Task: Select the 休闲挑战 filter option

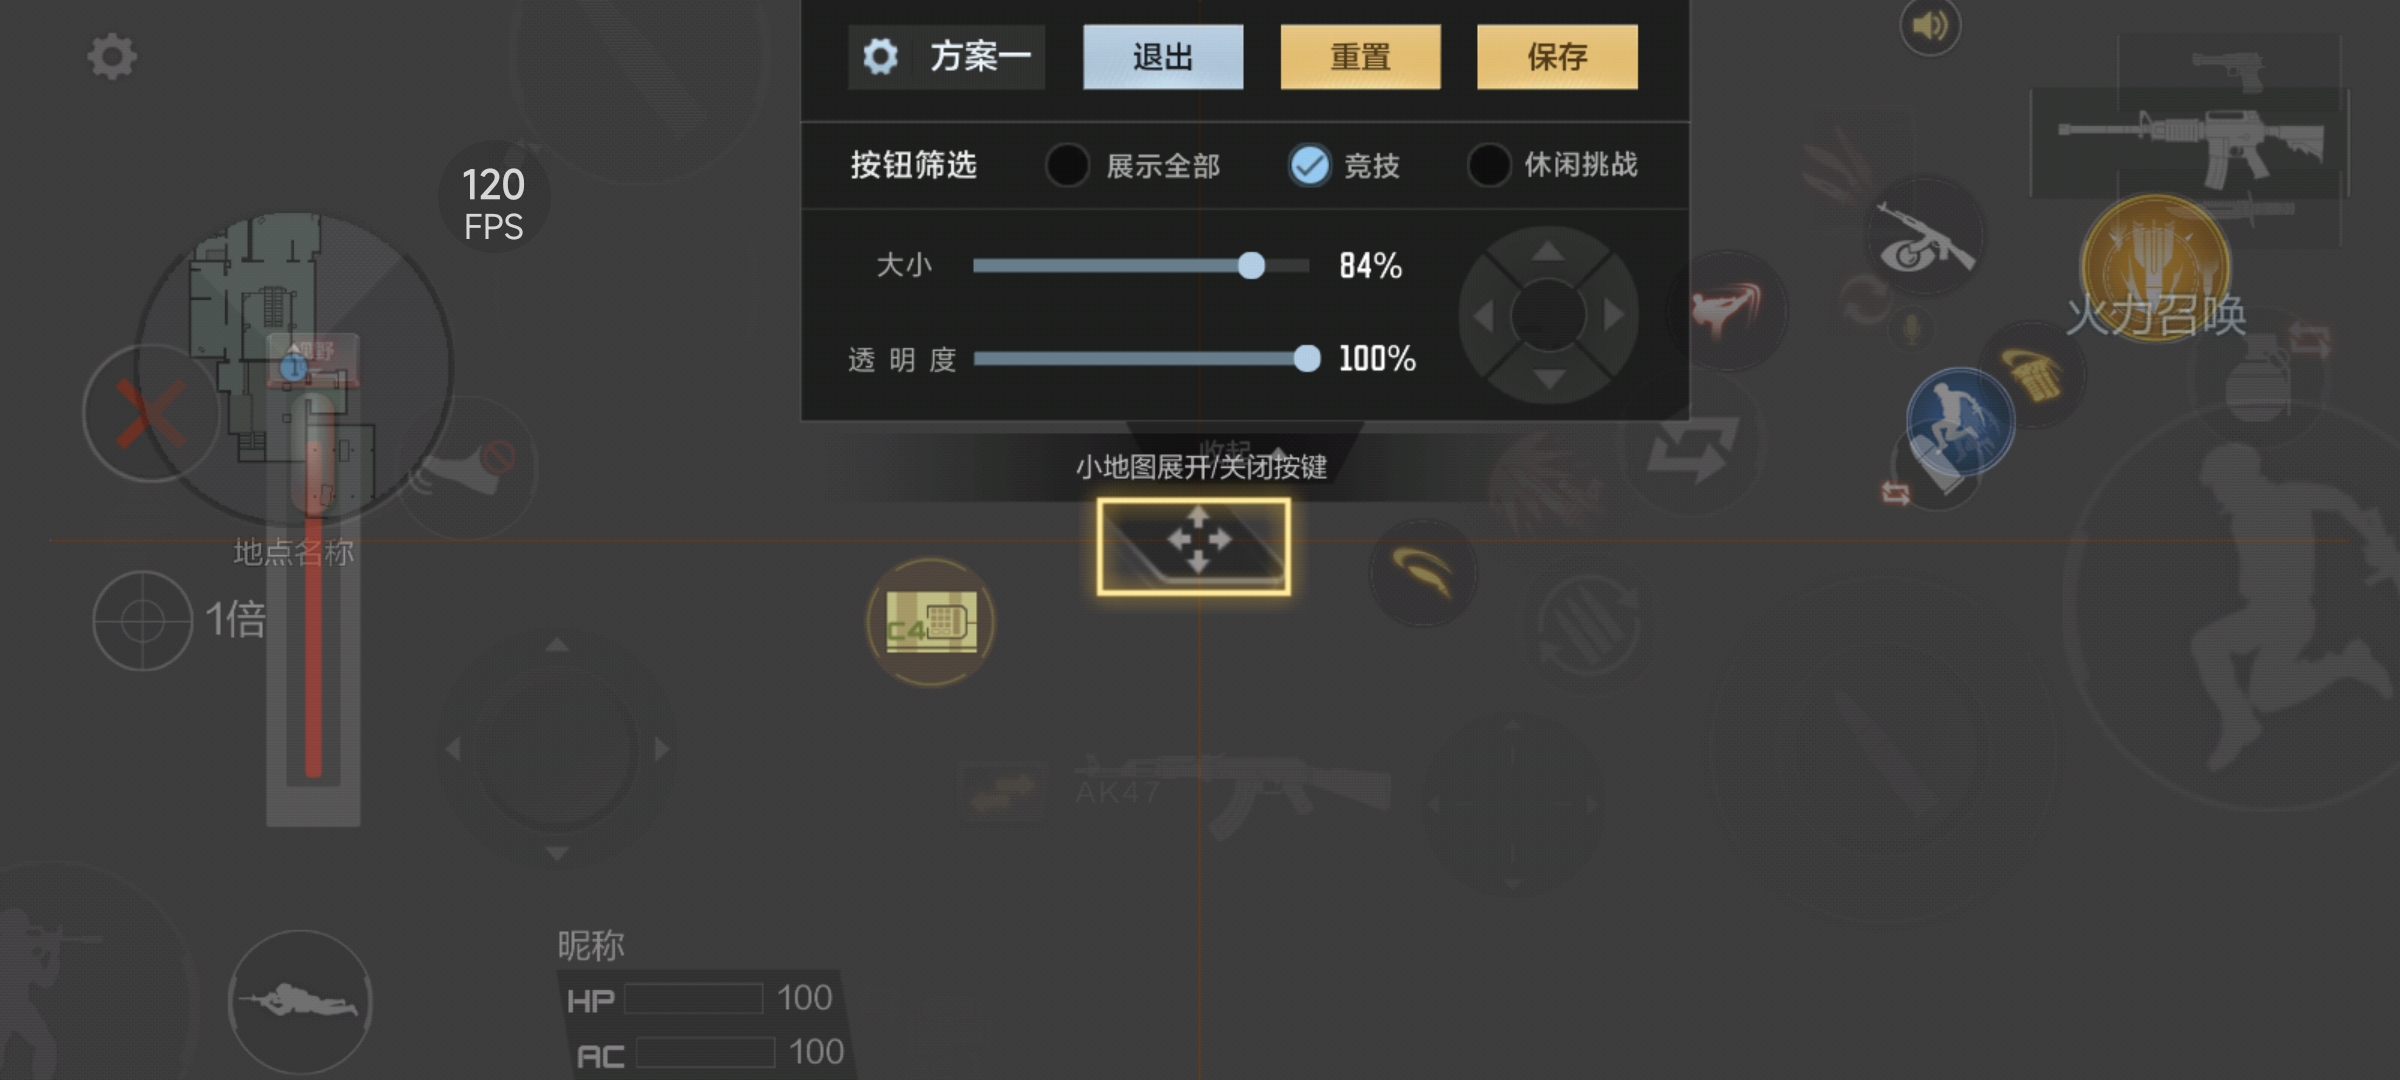Action: (x=1552, y=165)
